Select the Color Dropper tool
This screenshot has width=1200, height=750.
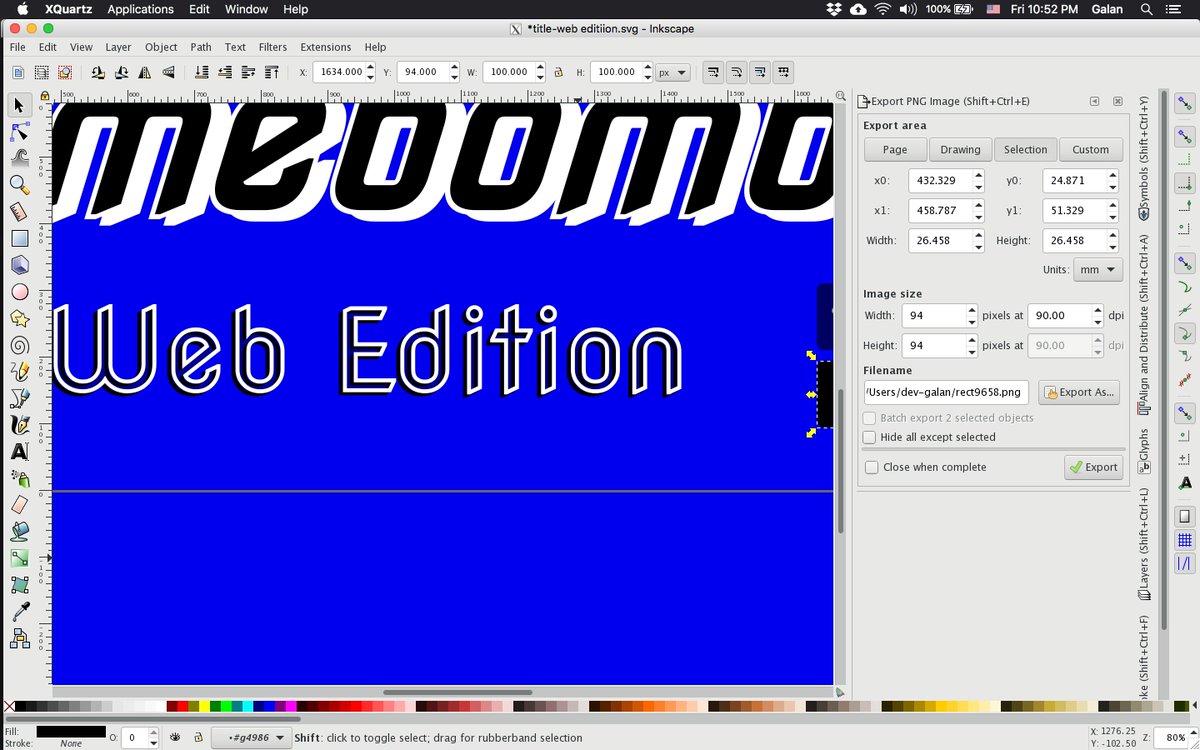(x=19, y=611)
